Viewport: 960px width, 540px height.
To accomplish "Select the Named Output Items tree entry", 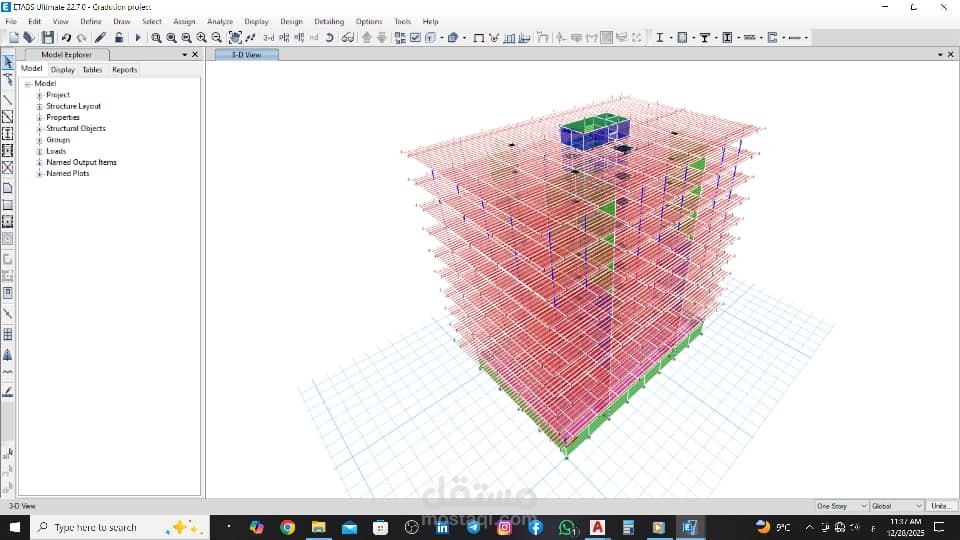I will [x=81, y=162].
